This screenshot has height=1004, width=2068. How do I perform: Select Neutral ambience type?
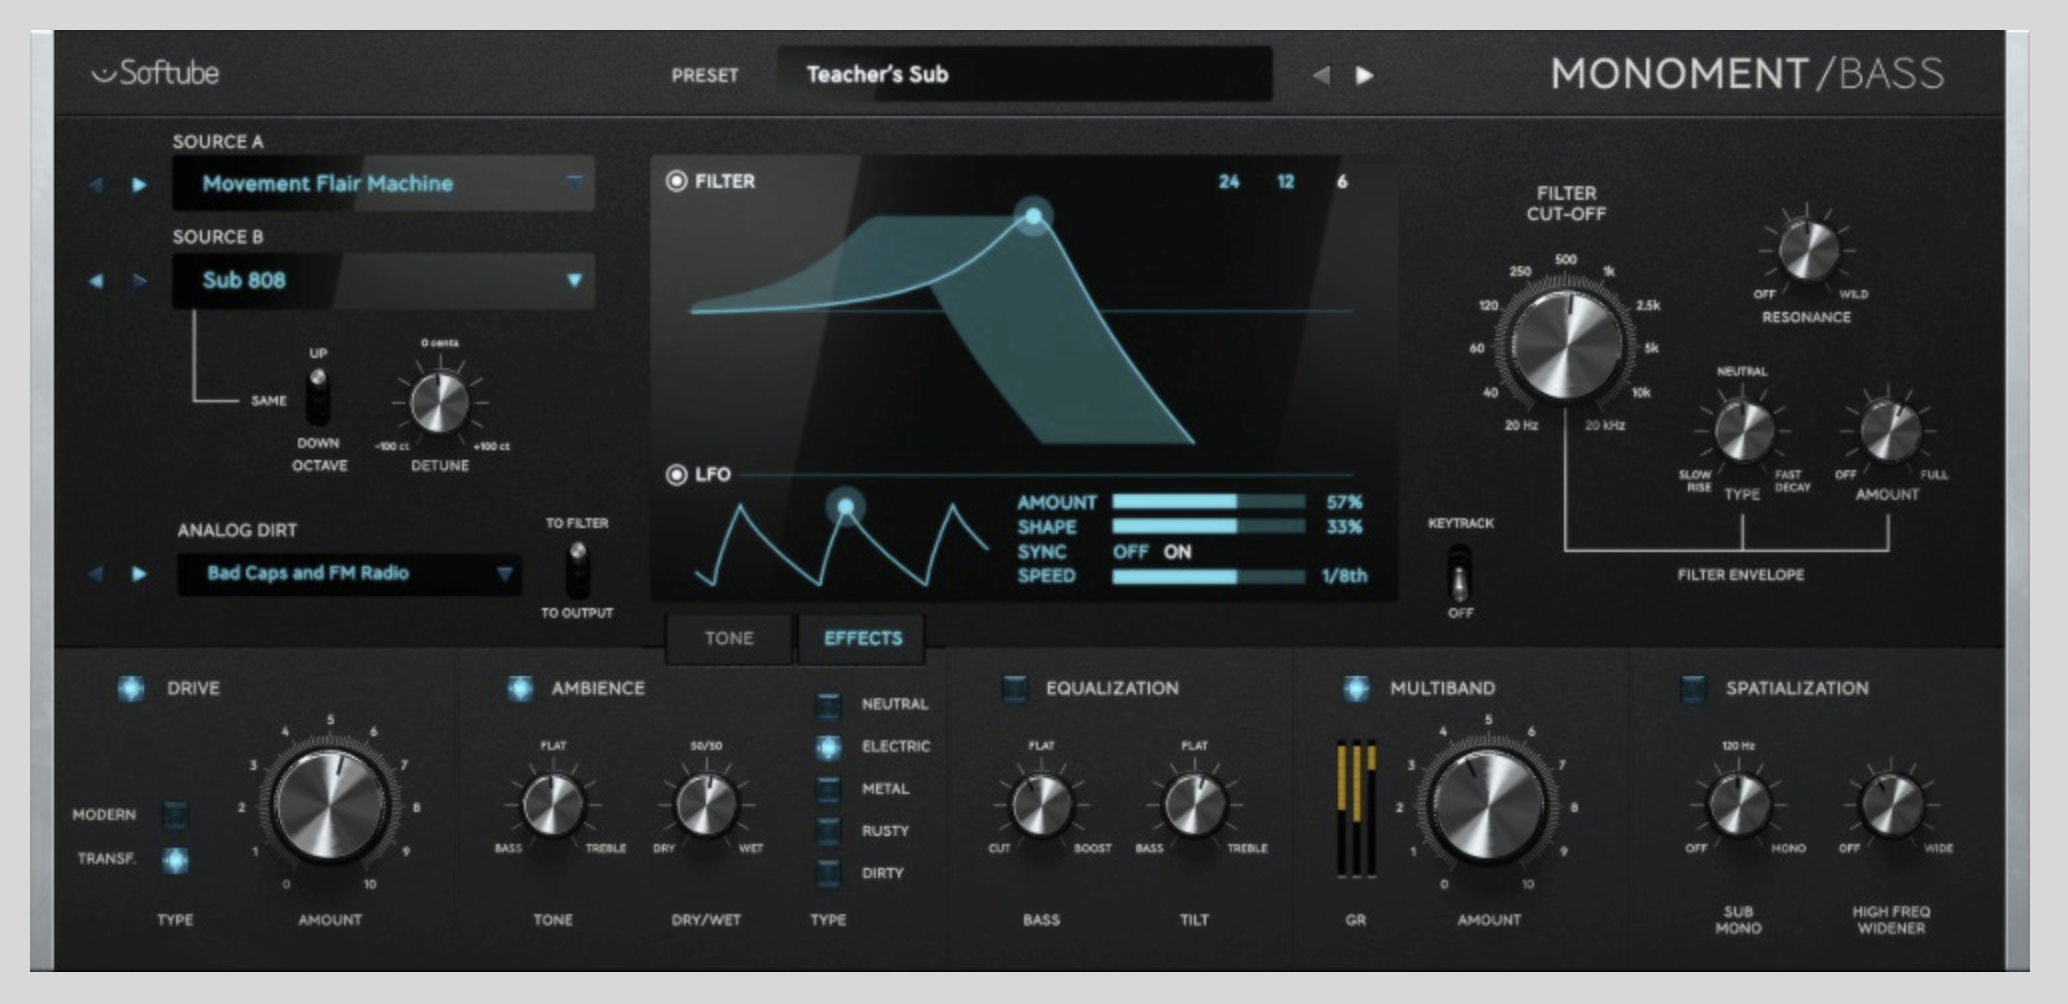(x=827, y=705)
